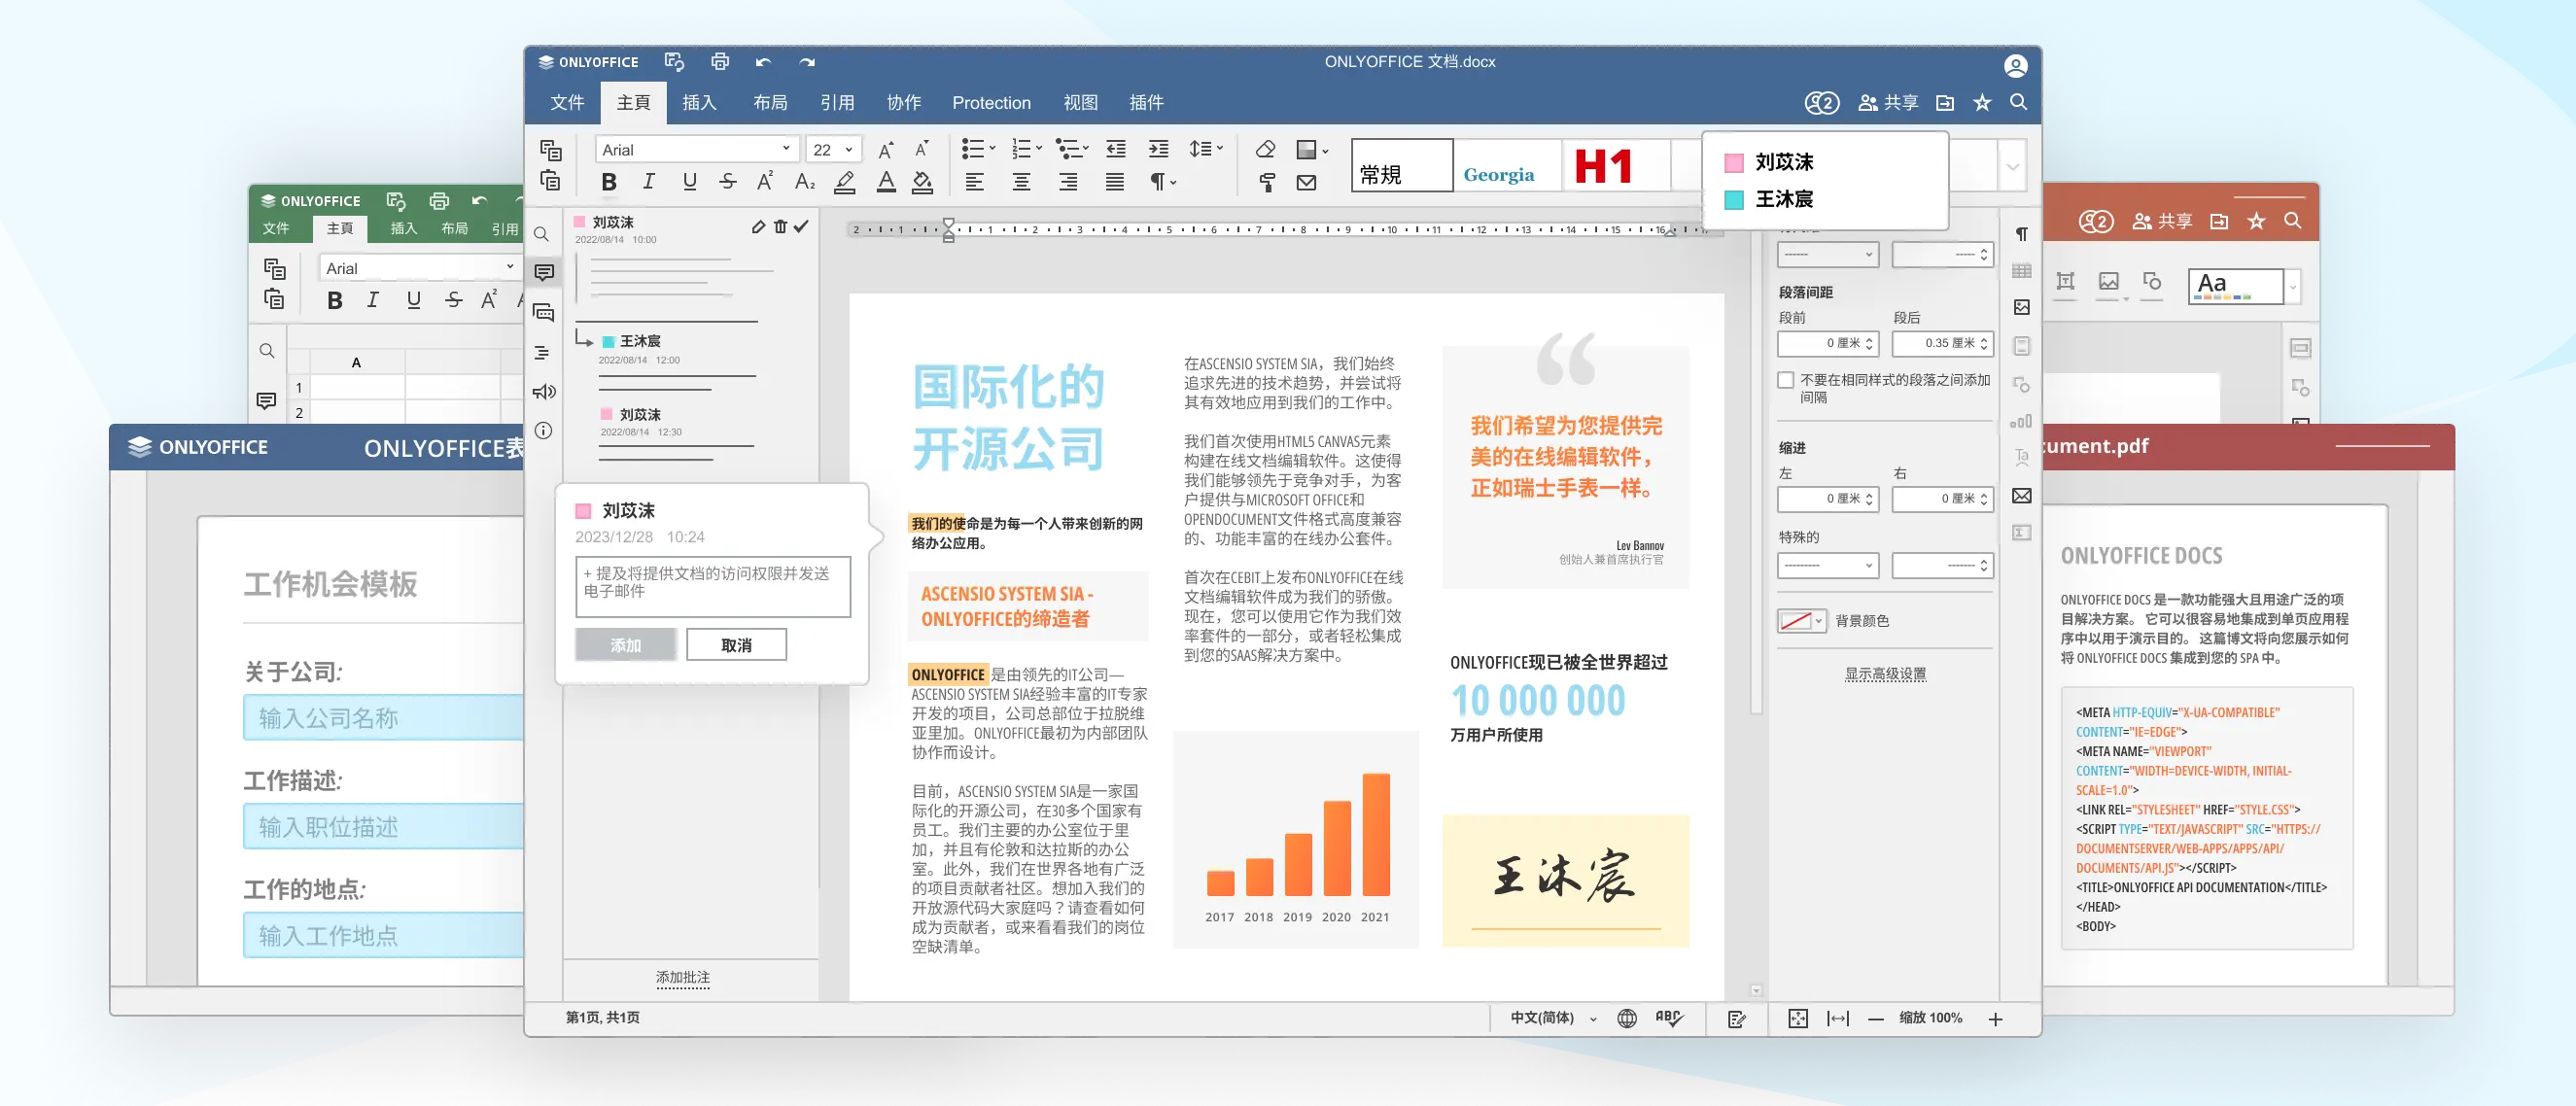The image size is (2576, 1106).
Task: Expand the bullet list options
Action: [x=992, y=149]
